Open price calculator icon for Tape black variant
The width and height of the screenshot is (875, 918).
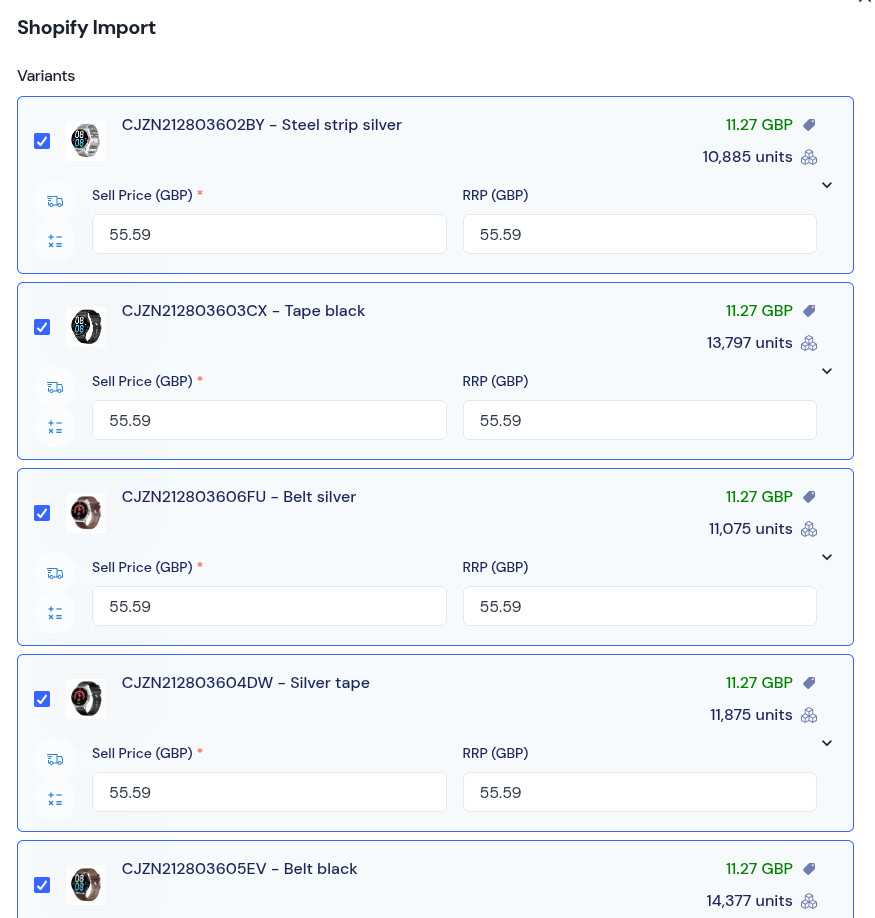(x=55, y=427)
